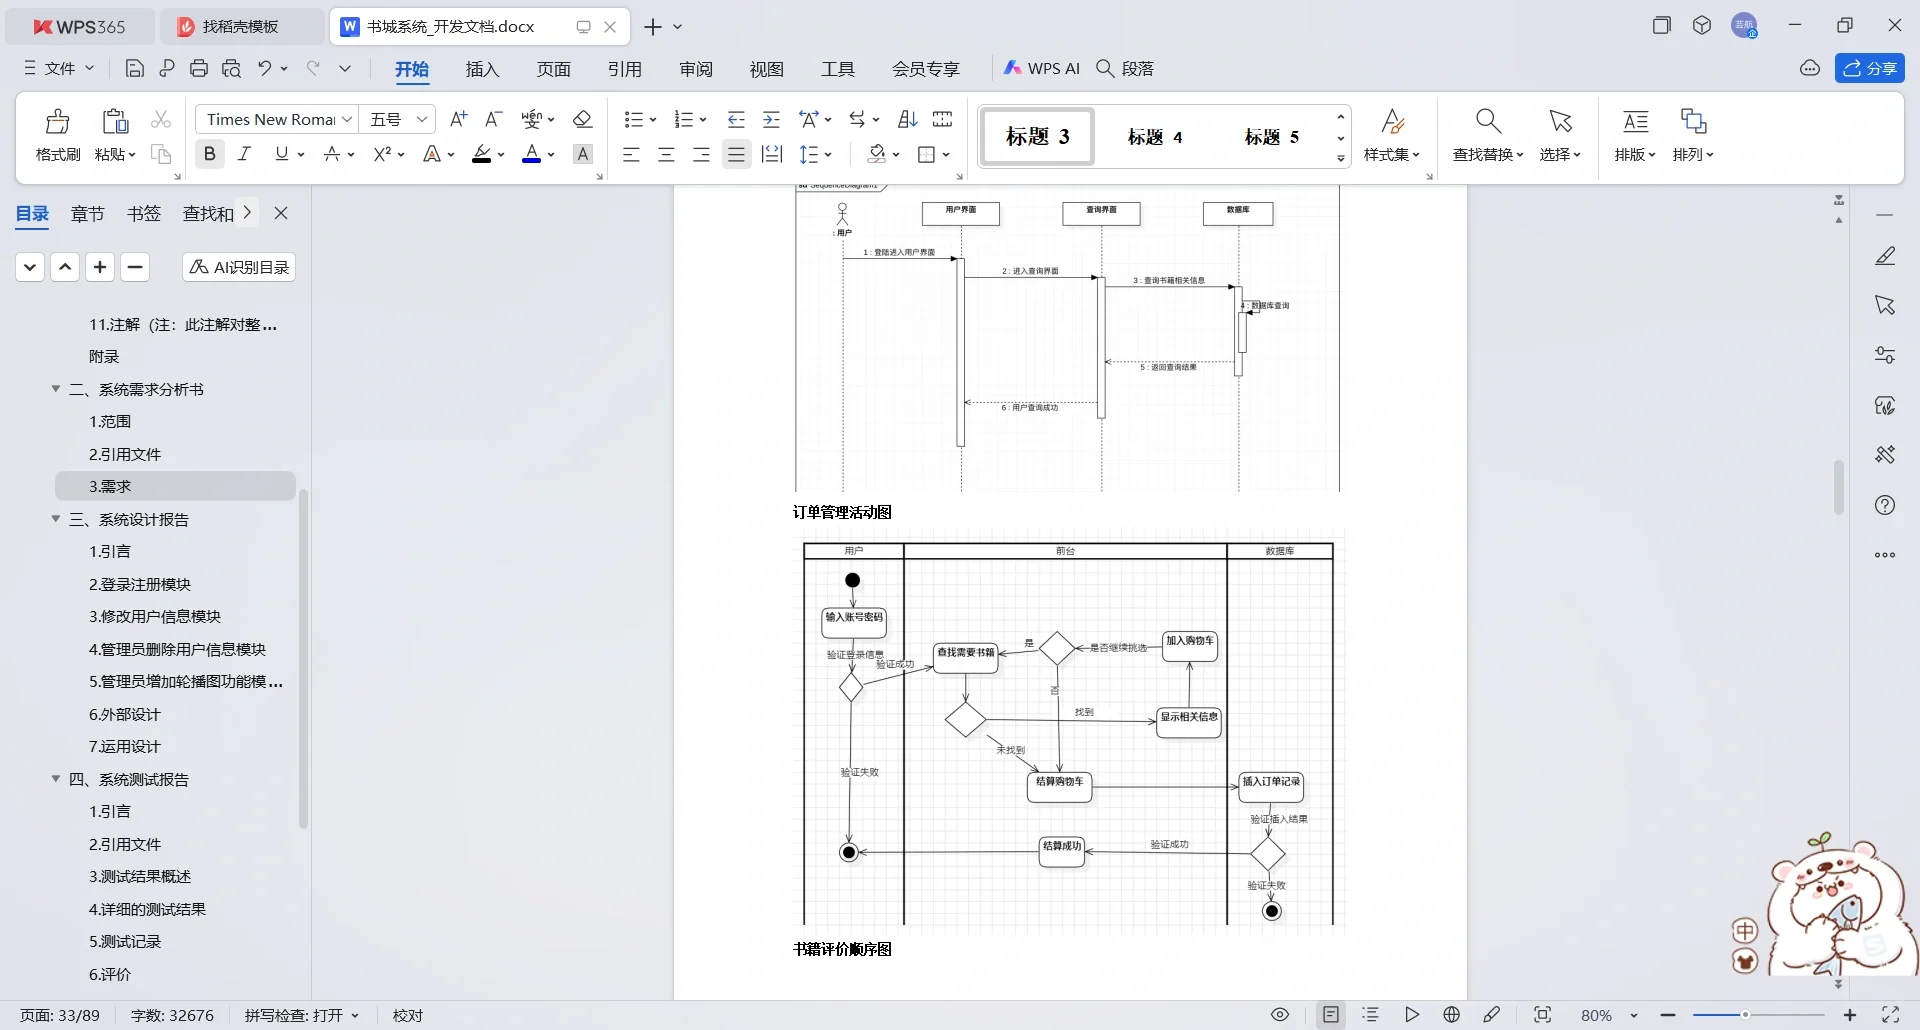
Task: Click AI识别目录 to recognize outline
Action: point(238,267)
